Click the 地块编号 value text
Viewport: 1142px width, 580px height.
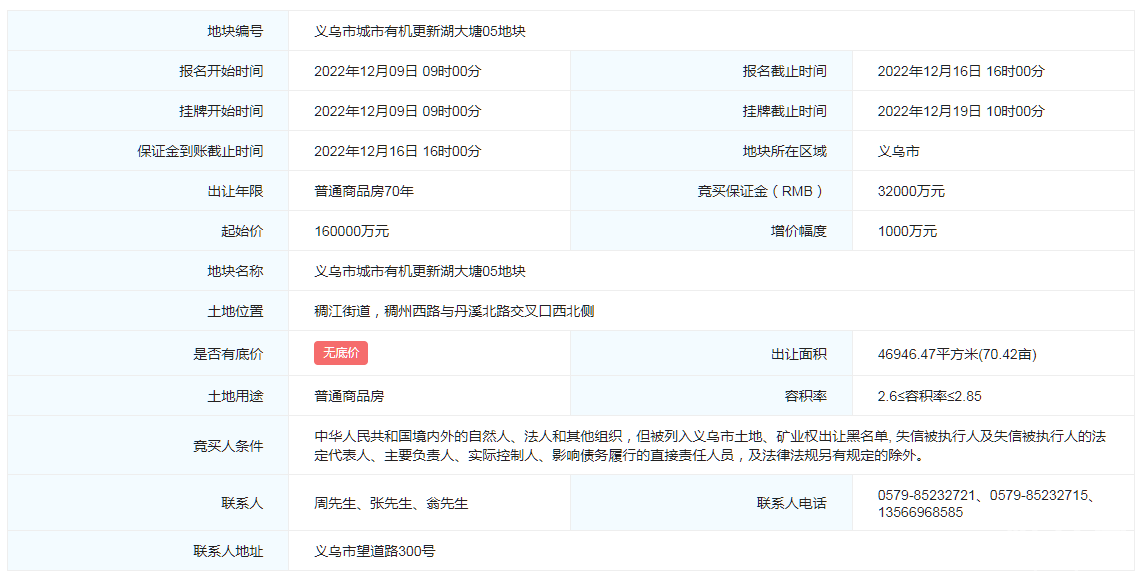[420, 31]
